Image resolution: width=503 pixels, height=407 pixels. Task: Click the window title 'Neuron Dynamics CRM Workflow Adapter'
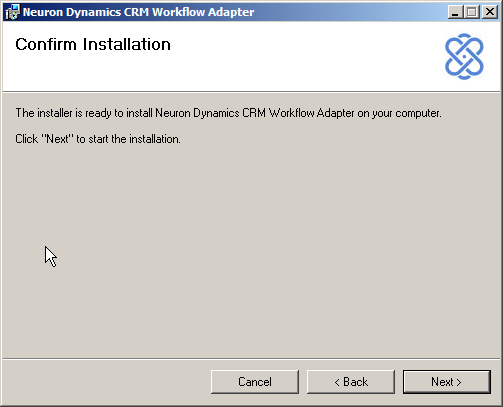pyautogui.click(x=138, y=12)
